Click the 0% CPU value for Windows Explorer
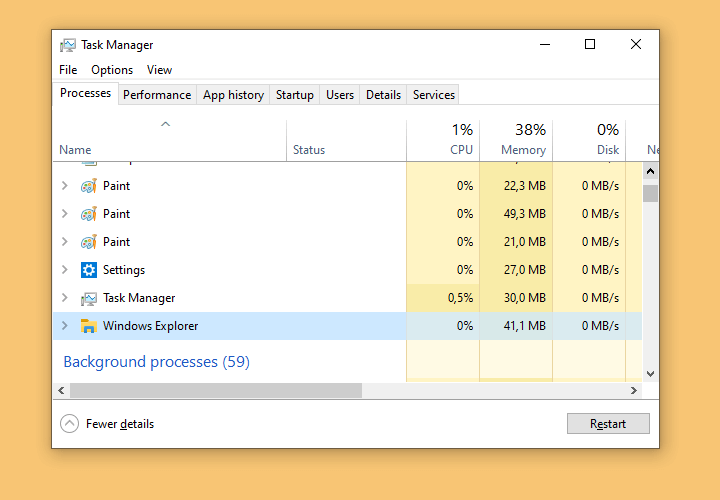 click(465, 326)
